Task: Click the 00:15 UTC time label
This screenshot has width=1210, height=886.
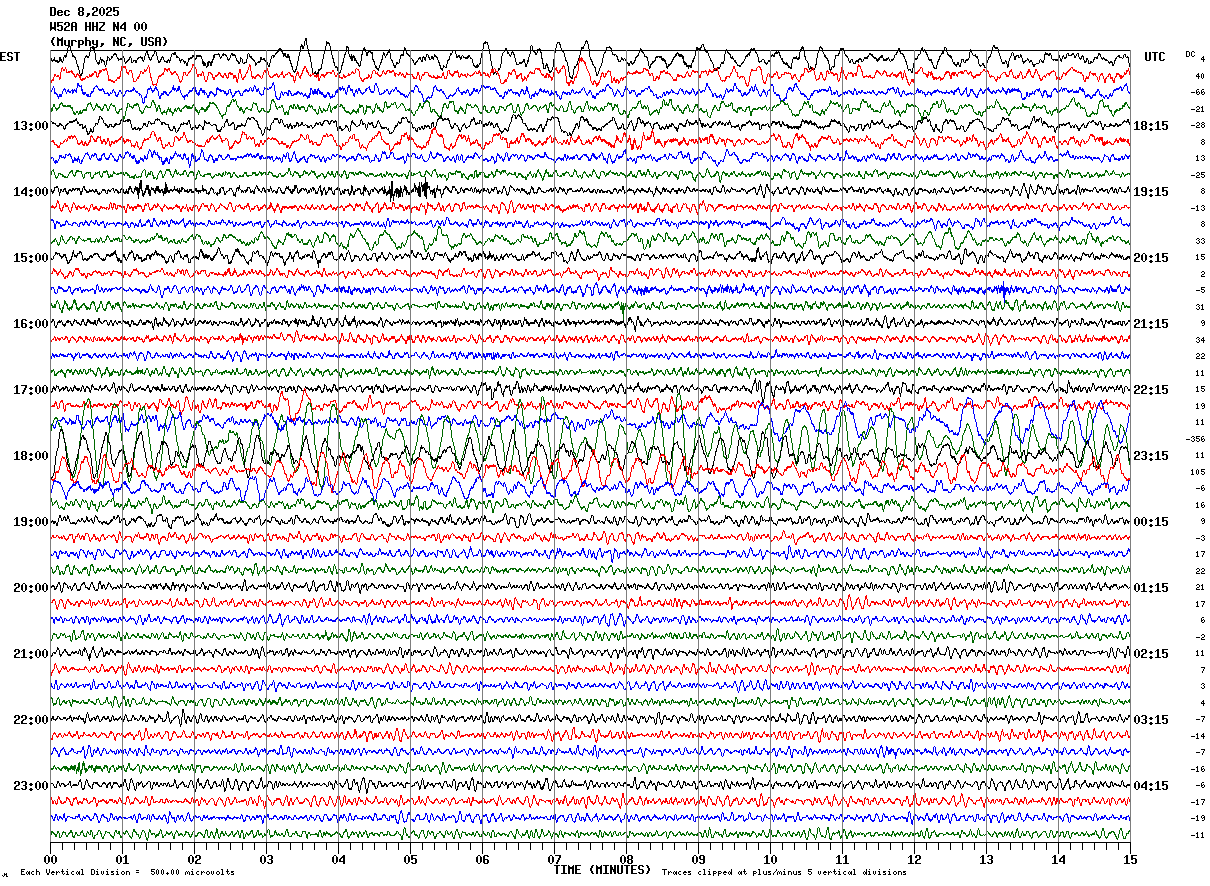Action: pos(1150,522)
